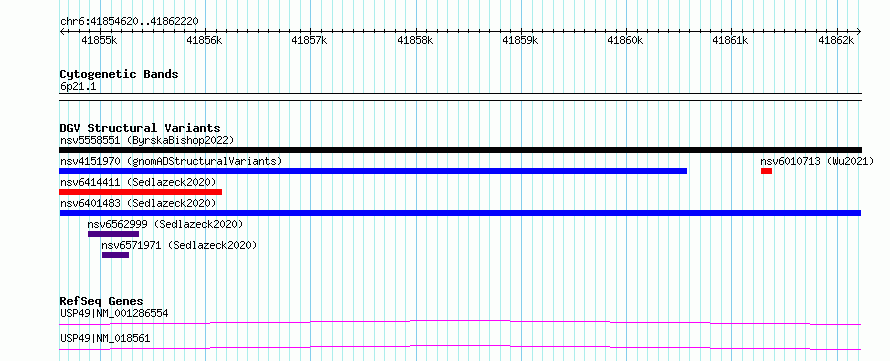Click the 41857k ruler mark

pyautogui.click(x=310, y=40)
